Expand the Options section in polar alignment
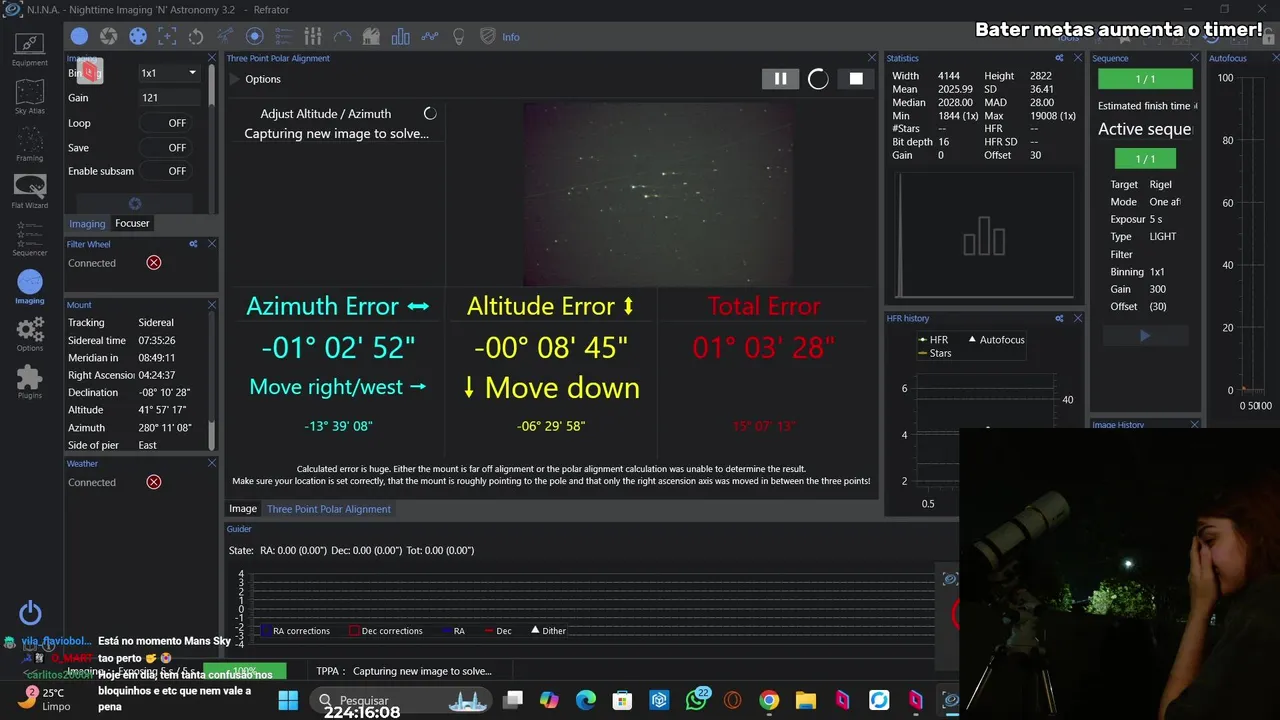The height and width of the screenshot is (720, 1280). point(256,79)
